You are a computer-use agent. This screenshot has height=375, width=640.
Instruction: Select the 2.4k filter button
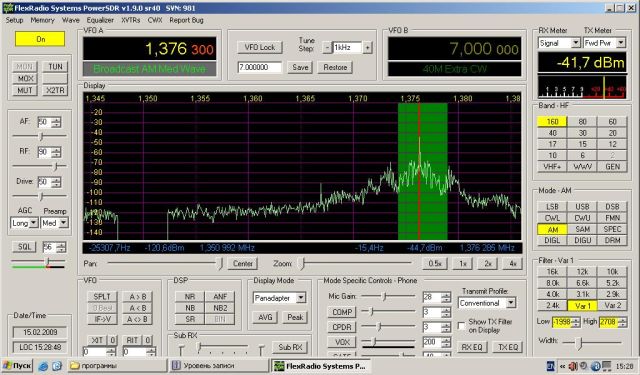click(552, 306)
